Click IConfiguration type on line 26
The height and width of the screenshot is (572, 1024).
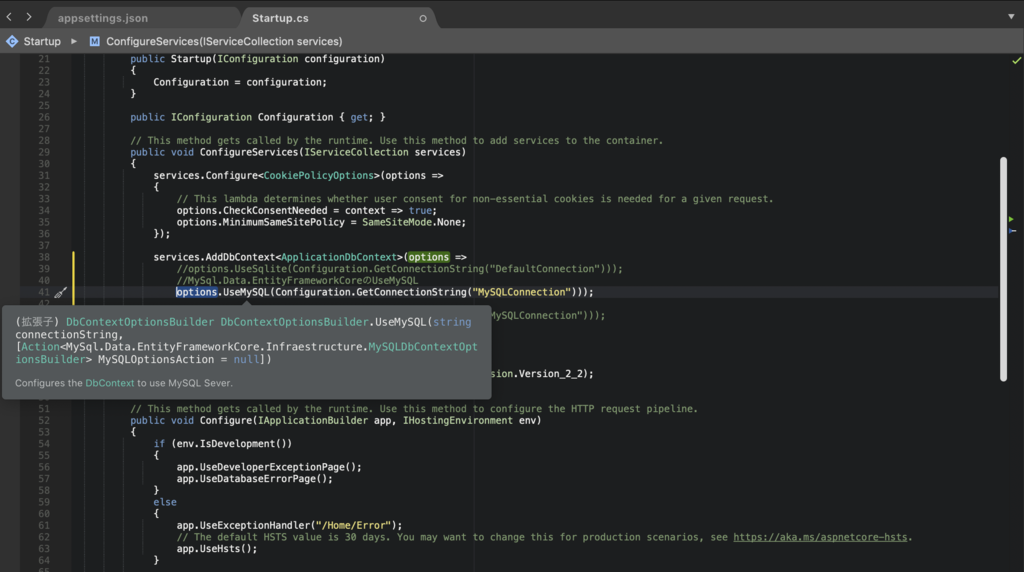(211, 118)
